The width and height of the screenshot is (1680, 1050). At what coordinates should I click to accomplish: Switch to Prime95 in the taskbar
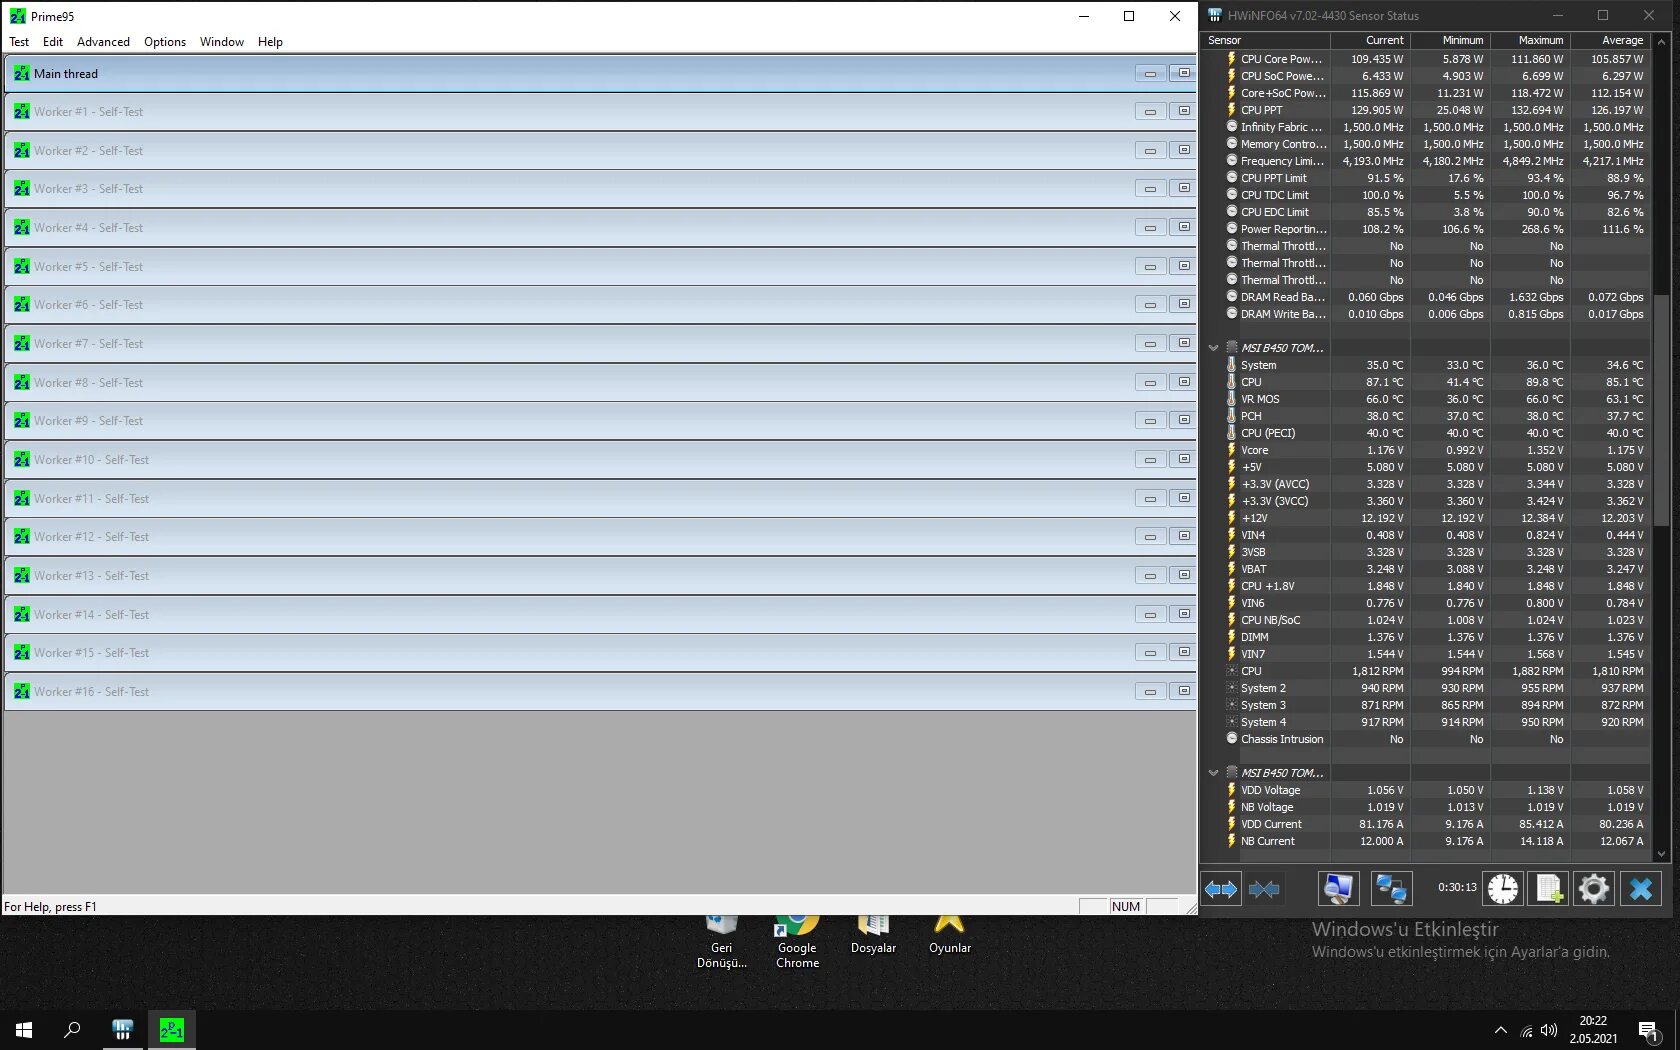pos(172,1030)
